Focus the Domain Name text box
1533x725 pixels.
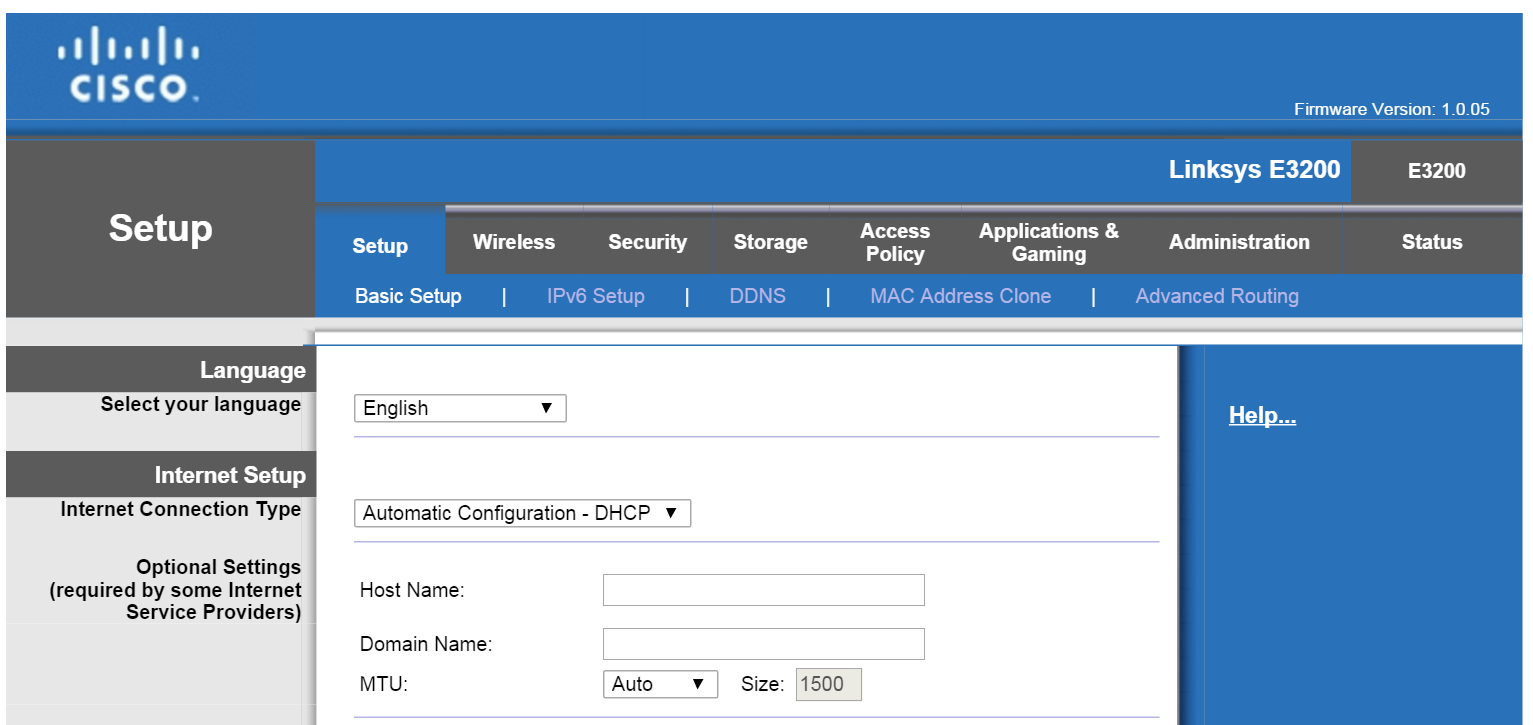[x=763, y=644]
